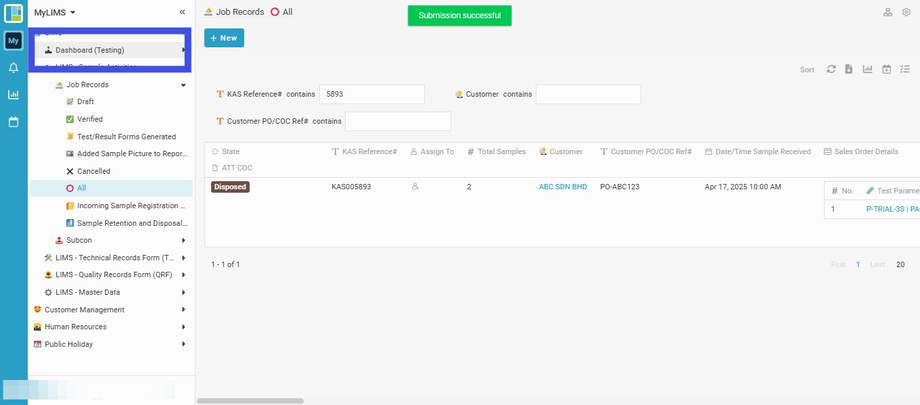This screenshot has width=920, height=405.
Task: Expand the Subcon submenu arrow
Action: click(184, 240)
